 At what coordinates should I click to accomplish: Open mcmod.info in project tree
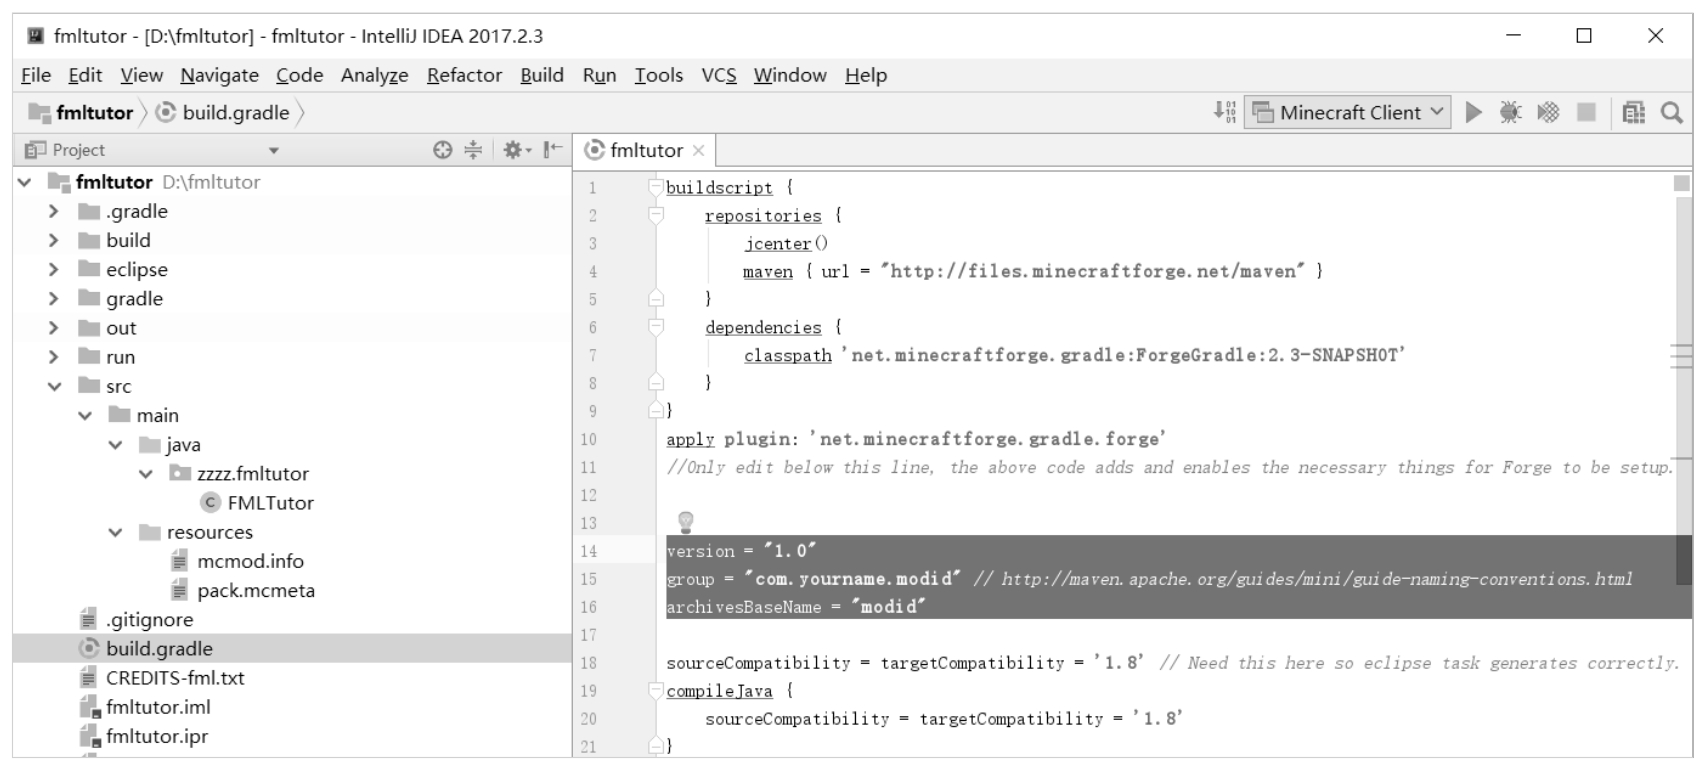[250, 561]
